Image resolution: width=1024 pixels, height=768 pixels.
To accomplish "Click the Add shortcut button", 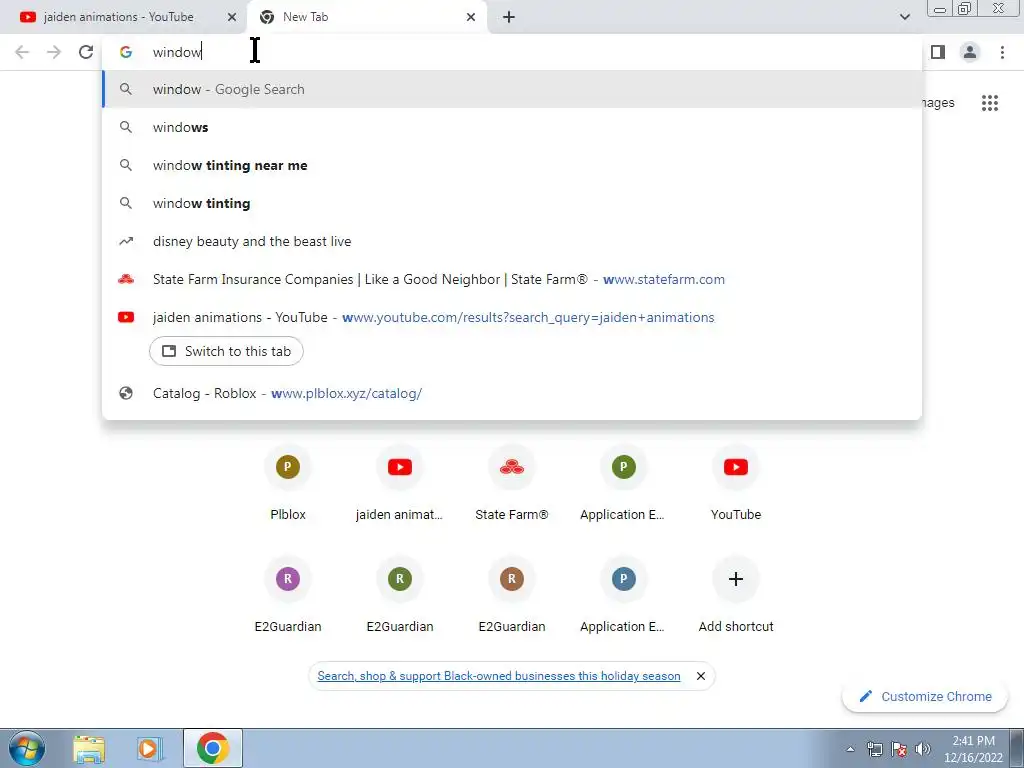I will (736, 594).
